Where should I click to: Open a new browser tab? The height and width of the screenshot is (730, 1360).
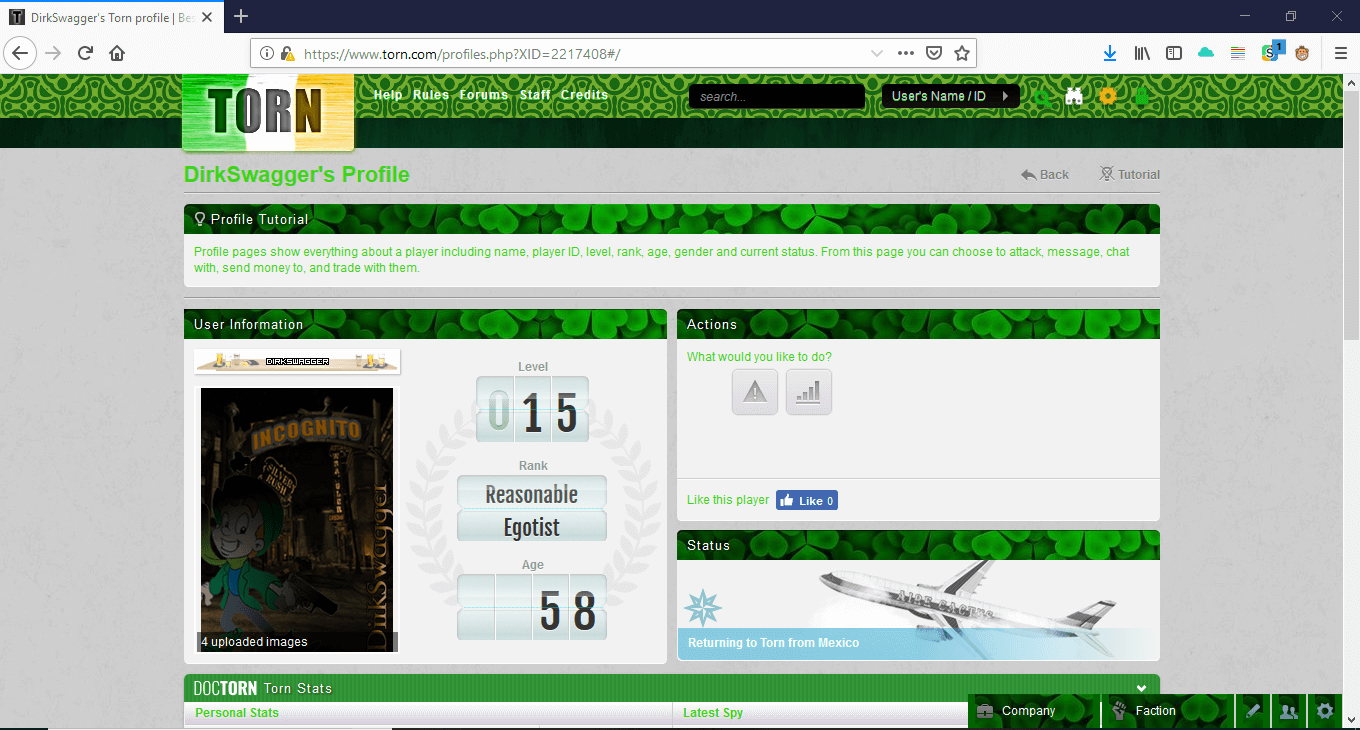coord(241,16)
